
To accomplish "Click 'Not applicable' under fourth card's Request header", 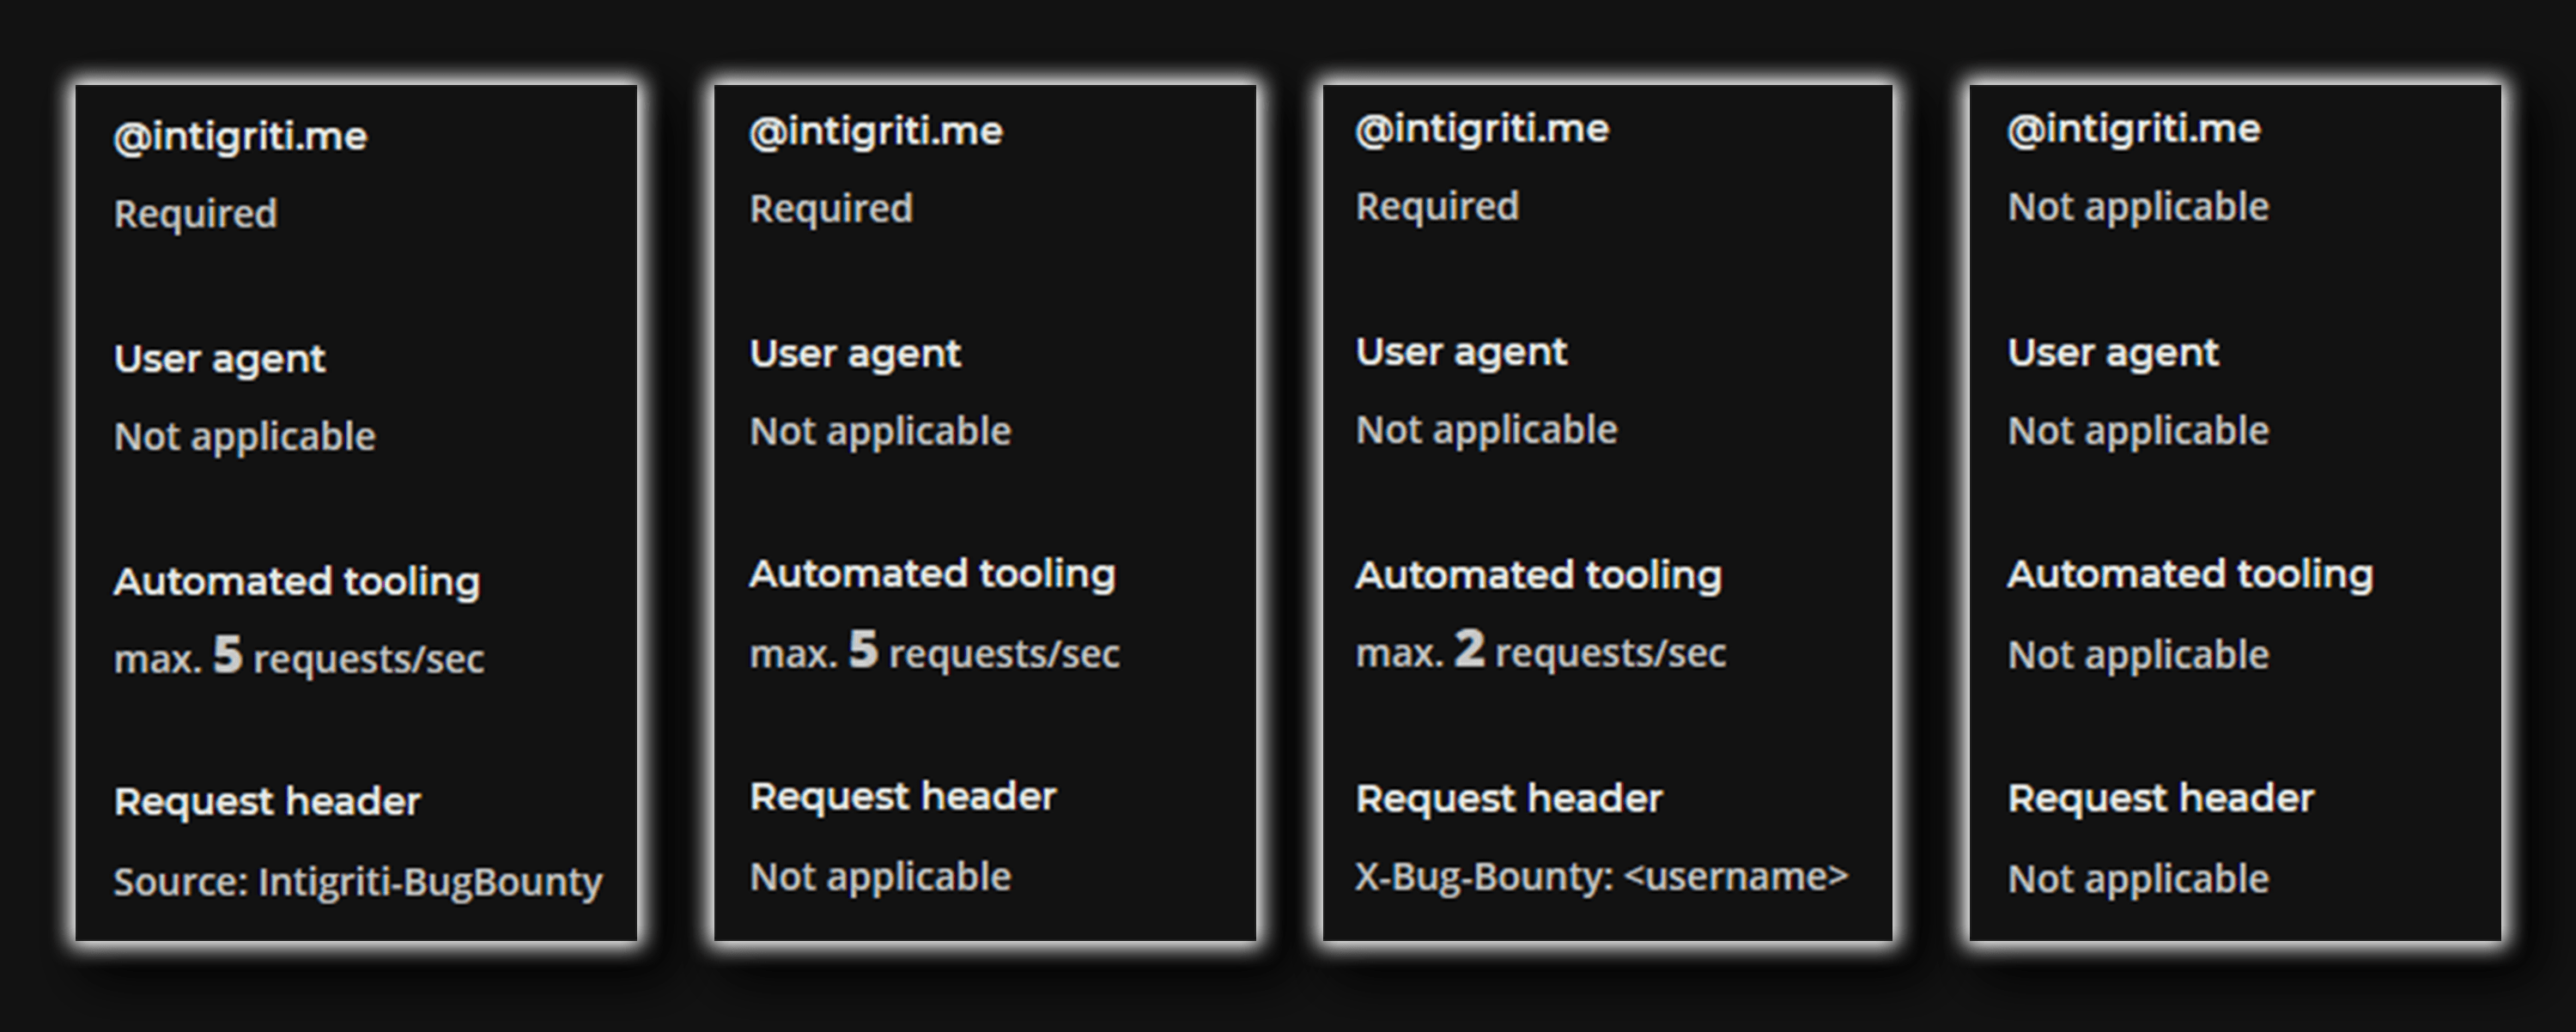I will click(2138, 880).
